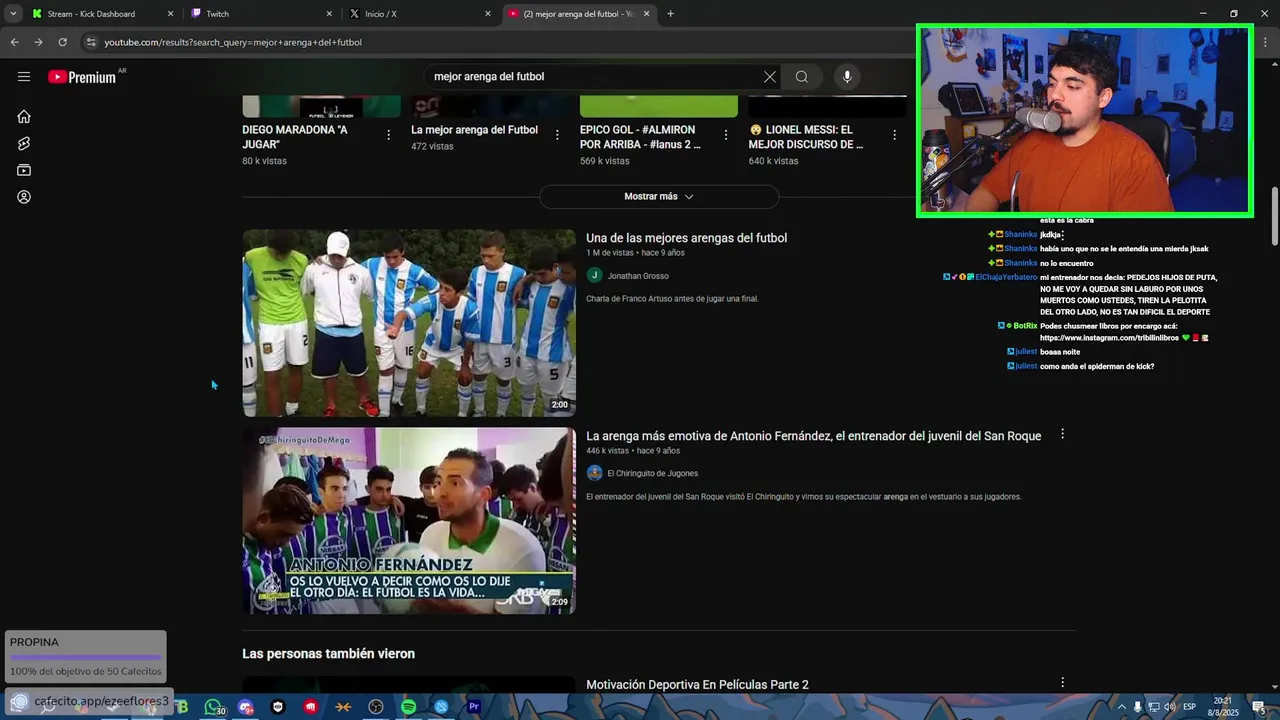1280x720 pixels.
Task: Open Spotify from the taskbar
Action: [409, 707]
